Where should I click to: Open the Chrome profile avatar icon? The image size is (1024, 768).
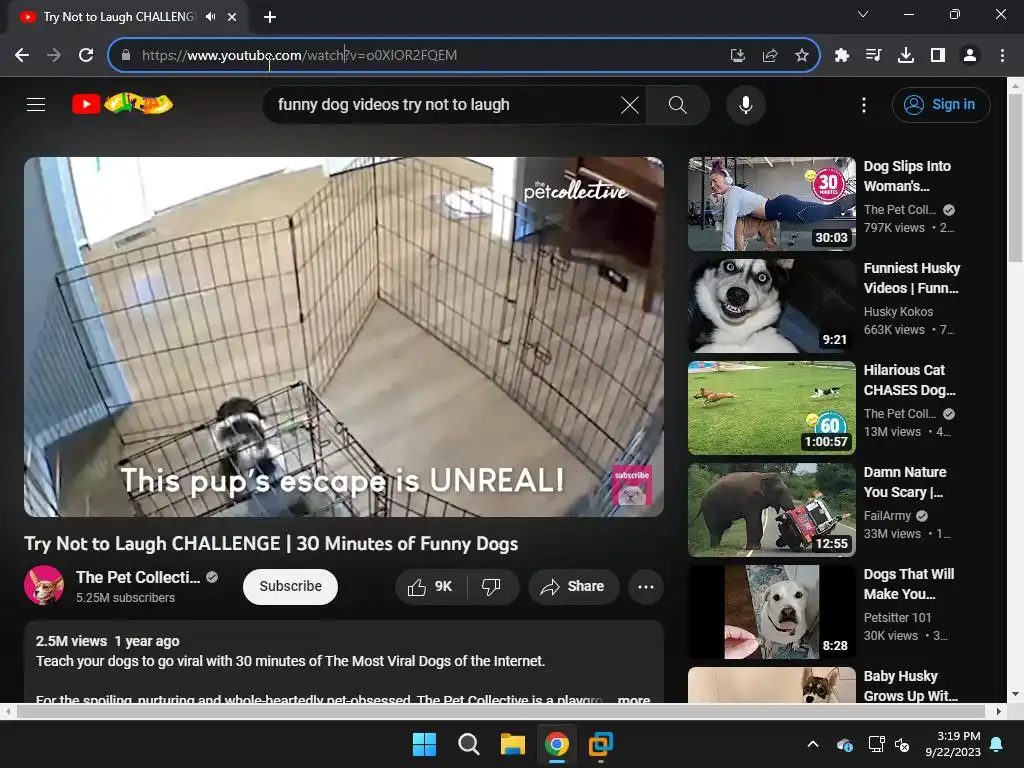(x=970, y=56)
